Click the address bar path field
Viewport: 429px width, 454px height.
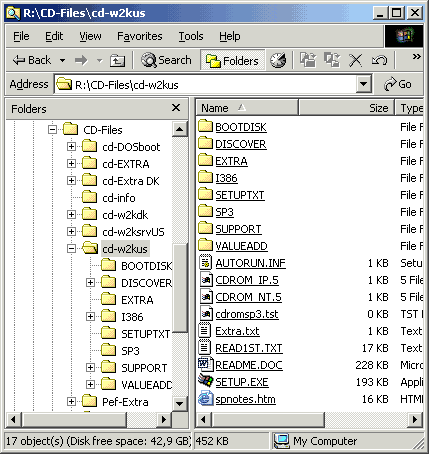coord(206,84)
